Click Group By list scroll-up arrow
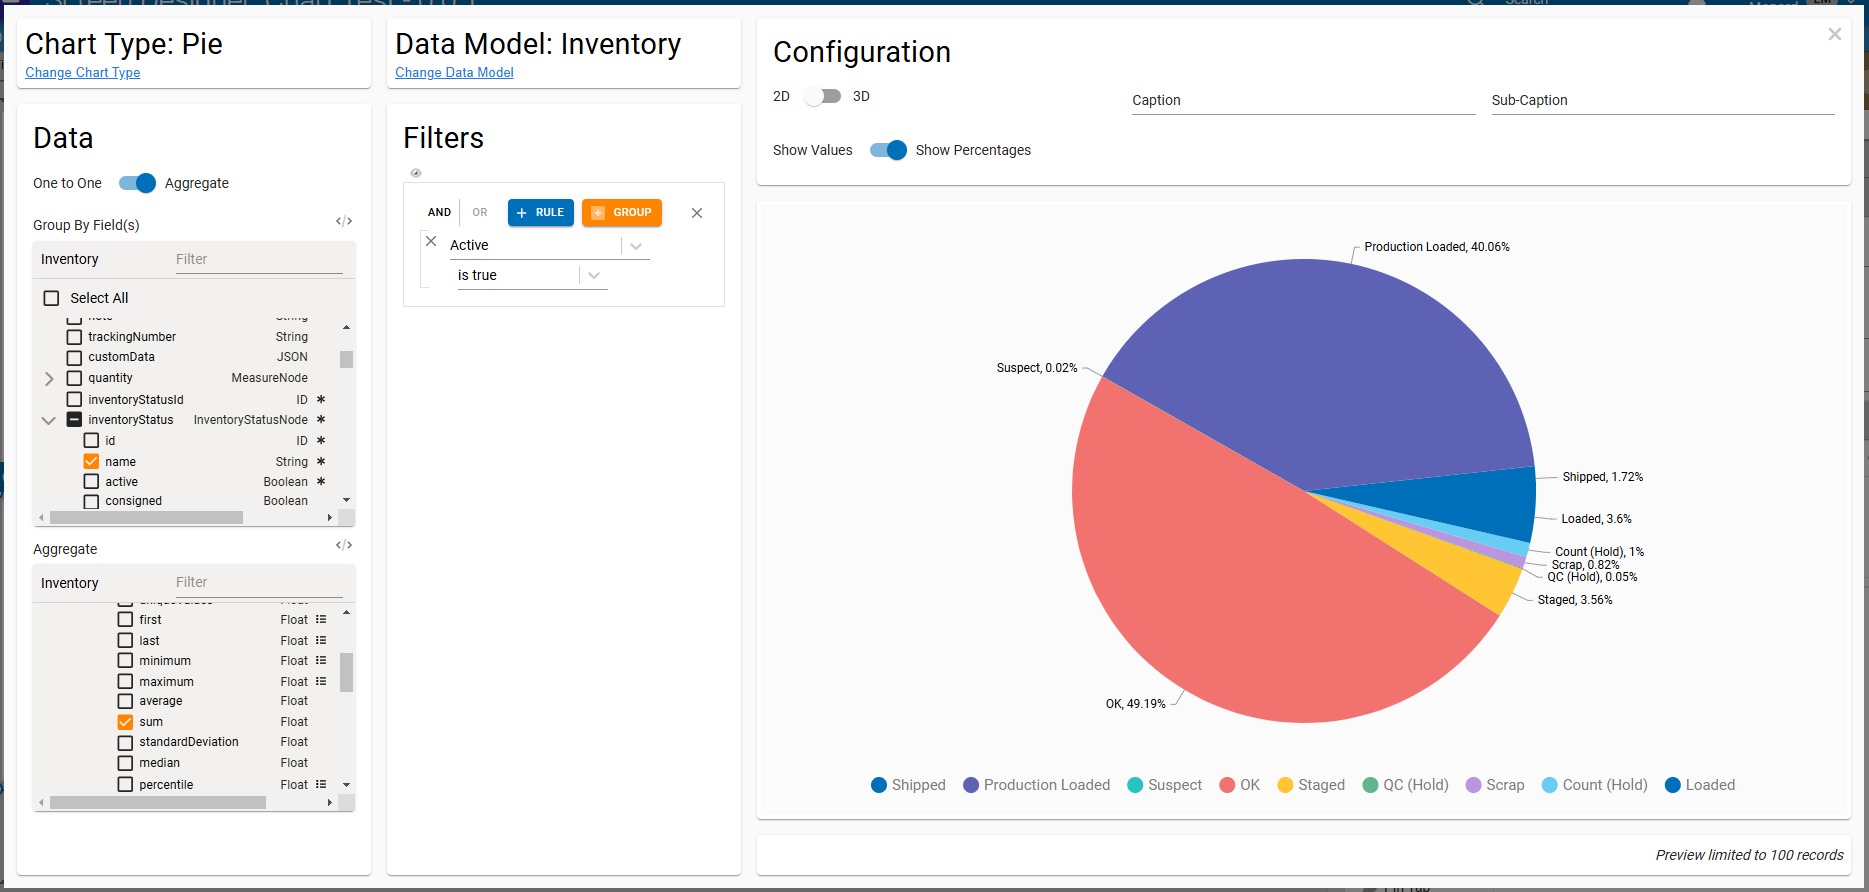The width and height of the screenshot is (1869, 892). [x=346, y=328]
